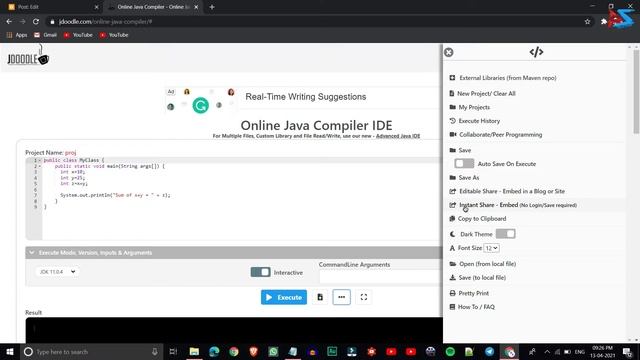Open the JDK version dropdown

(58, 271)
